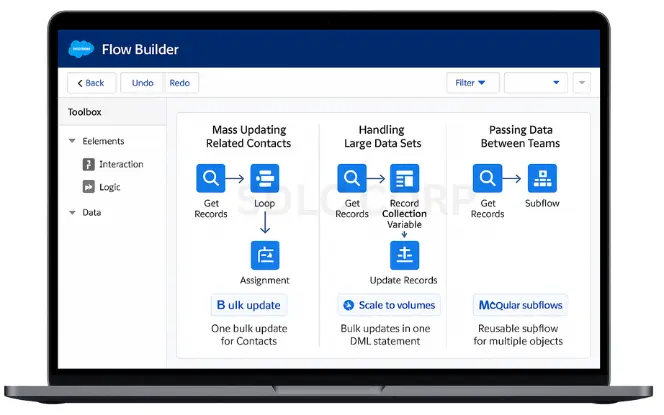
Task: Select the Assignment element icon
Action: click(x=265, y=255)
